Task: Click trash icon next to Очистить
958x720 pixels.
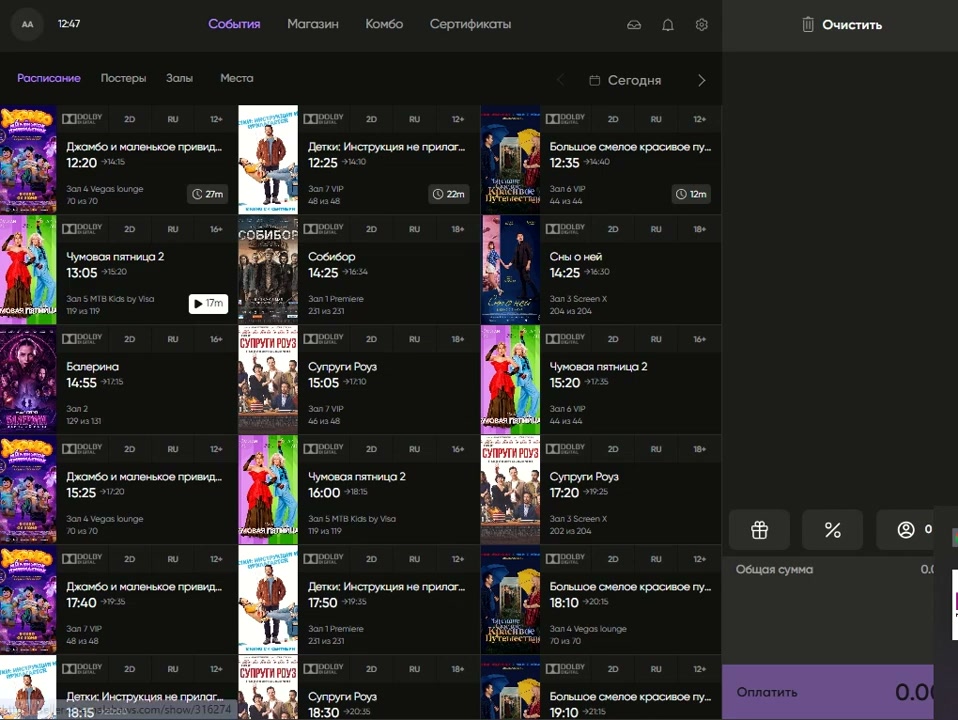Action: coord(808,24)
